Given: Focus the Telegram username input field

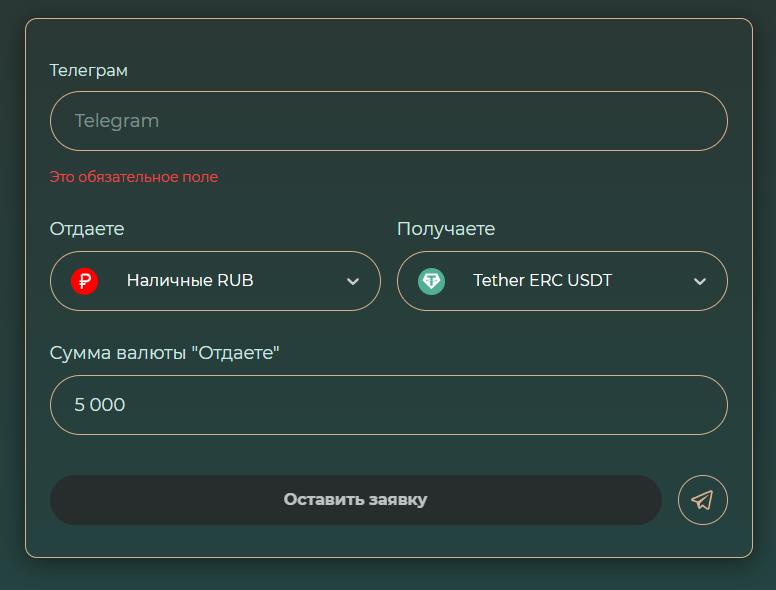Looking at the screenshot, I should [388, 121].
